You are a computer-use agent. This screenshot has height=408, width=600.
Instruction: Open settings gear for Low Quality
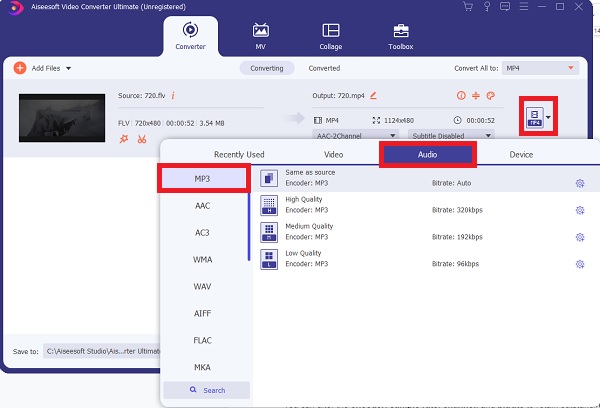click(x=580, y=264)
